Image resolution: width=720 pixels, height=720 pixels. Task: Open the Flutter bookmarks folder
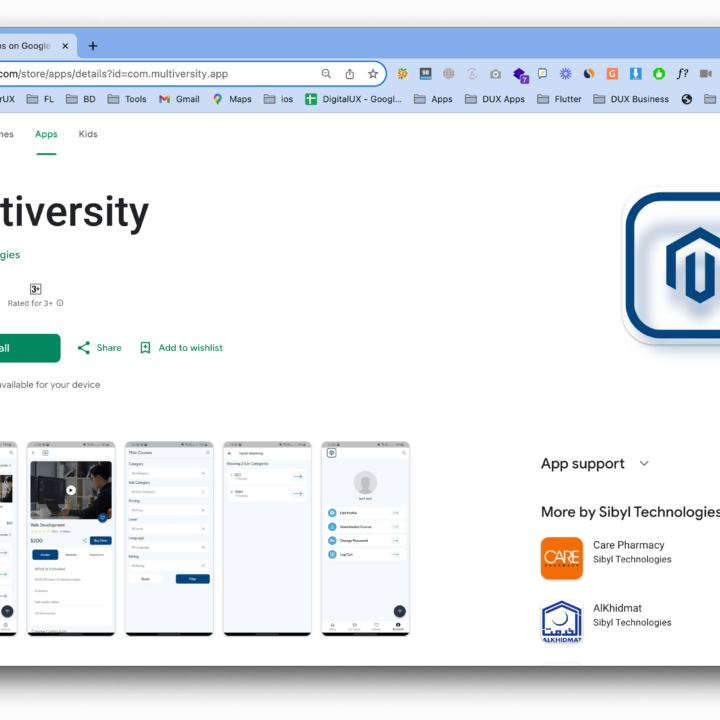(x=559, y=99)
